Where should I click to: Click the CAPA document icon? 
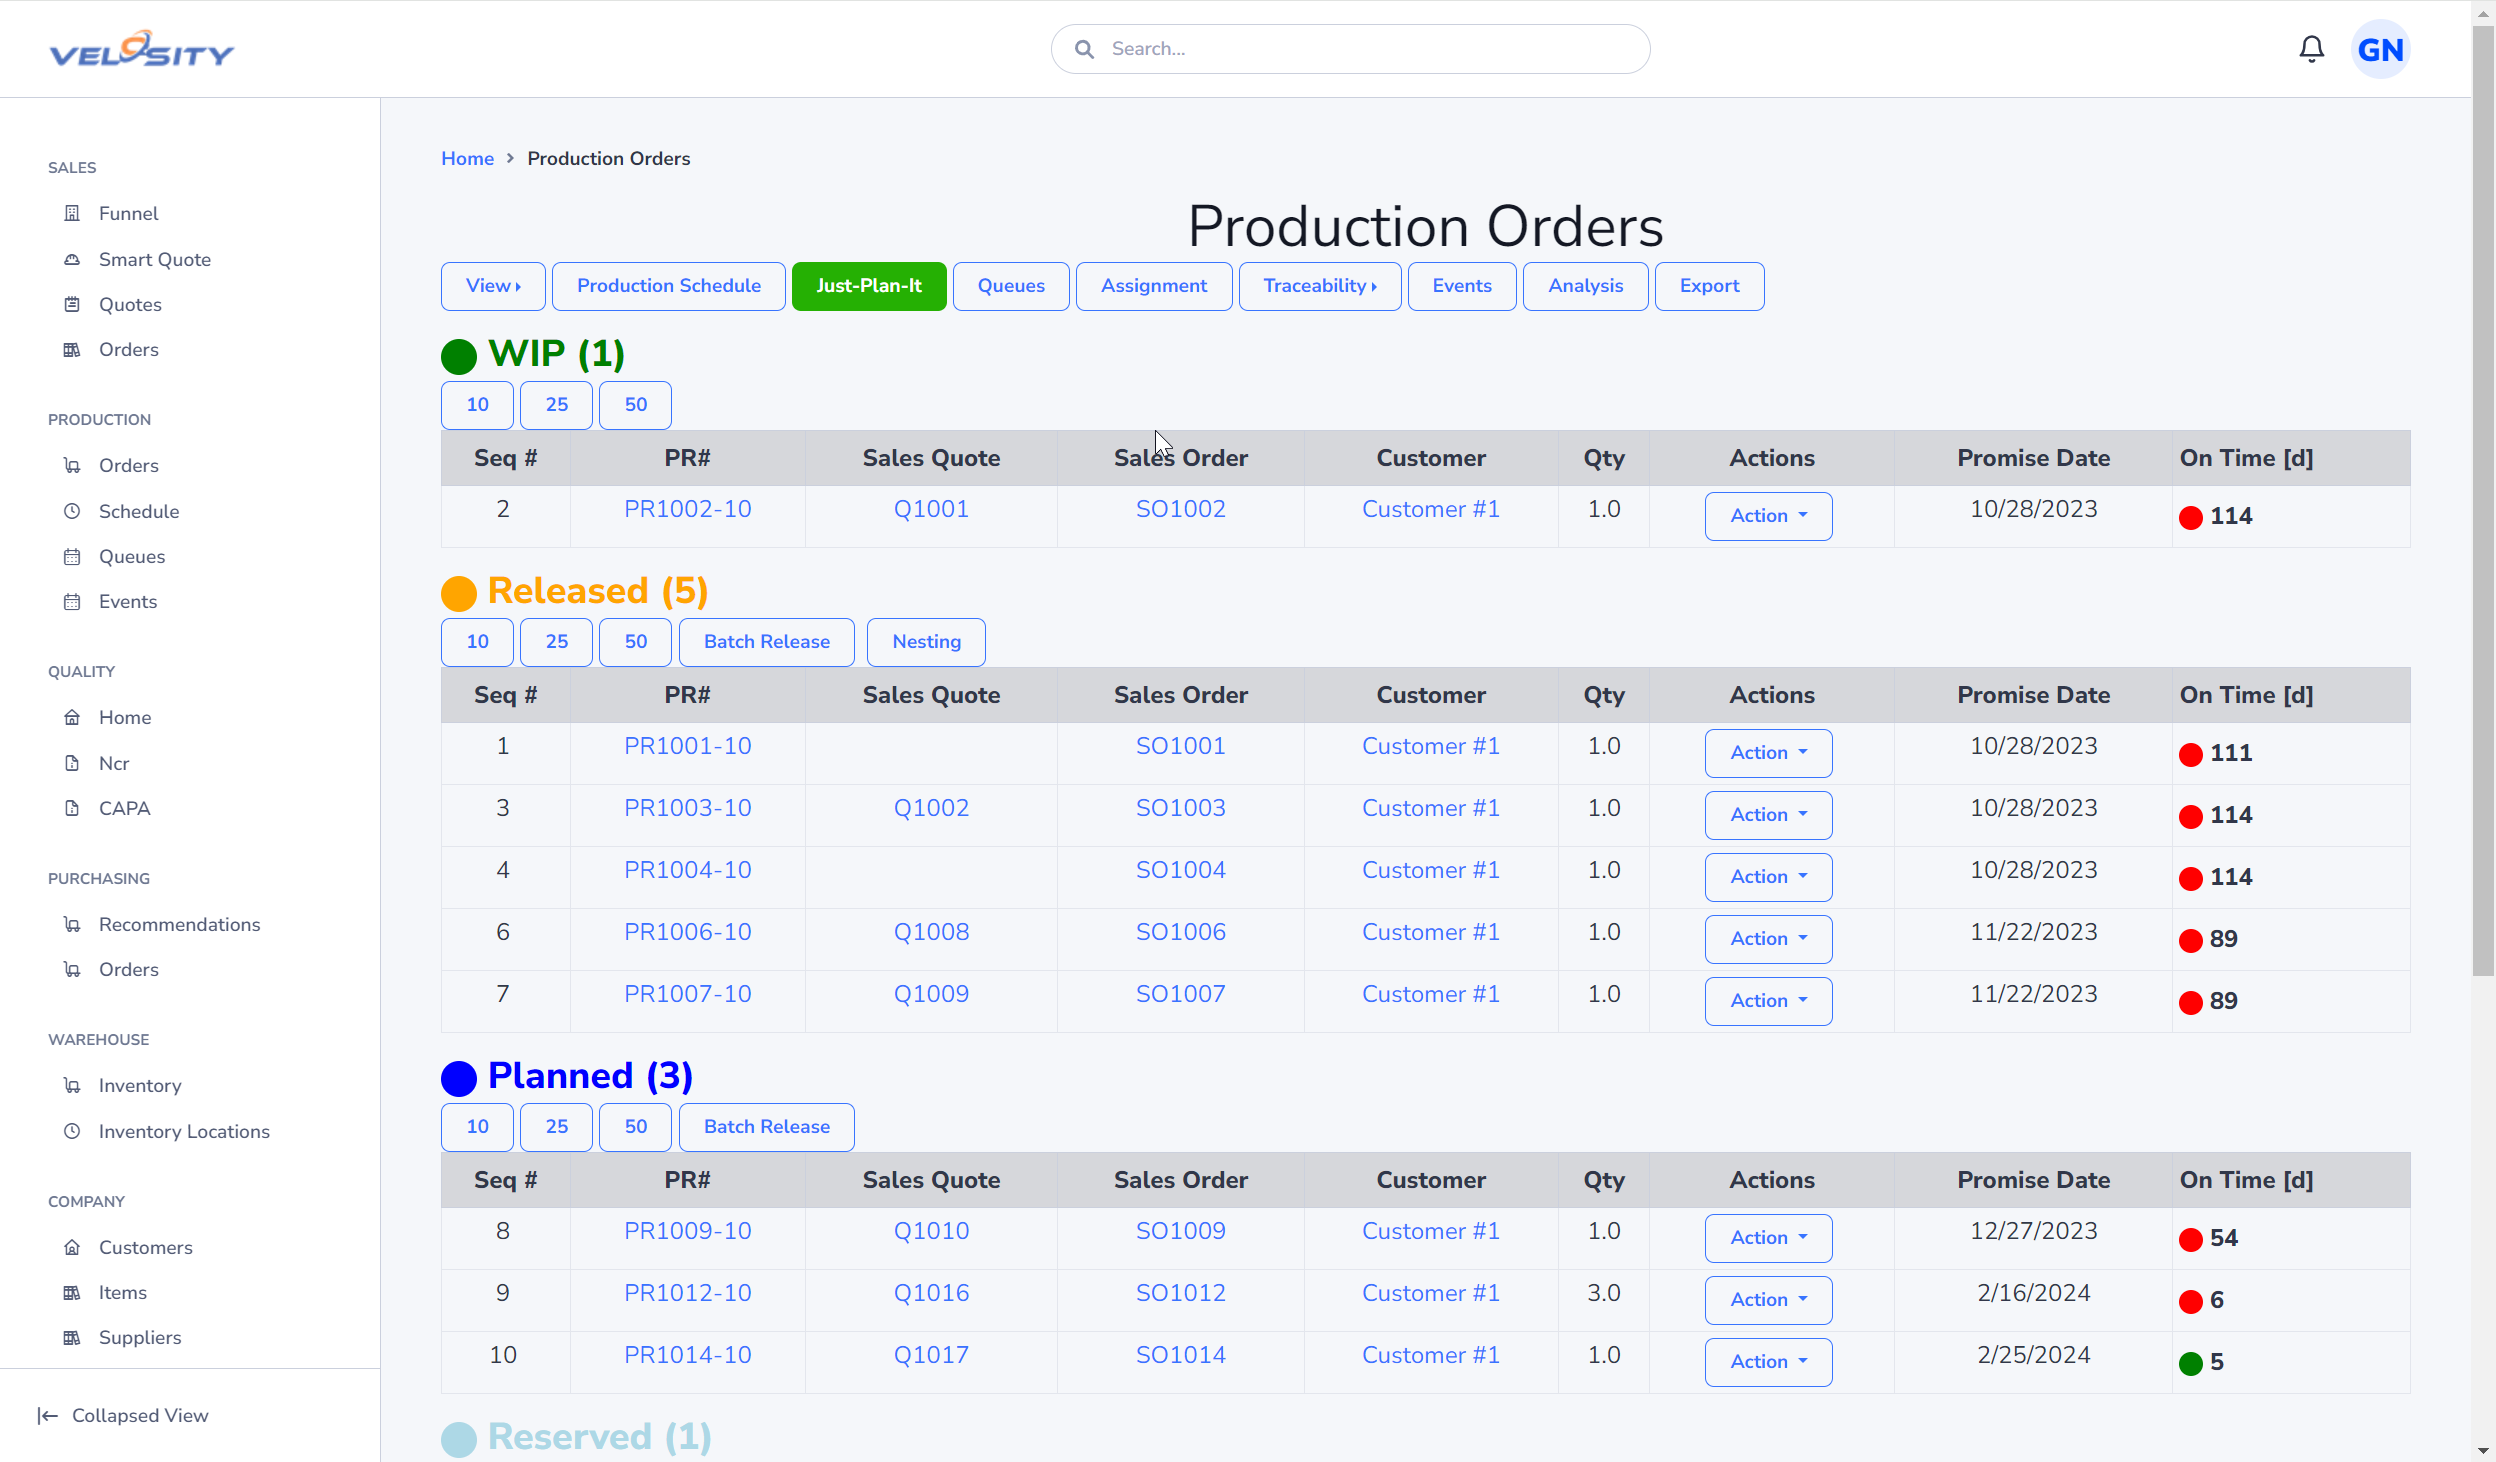(72, 808)
